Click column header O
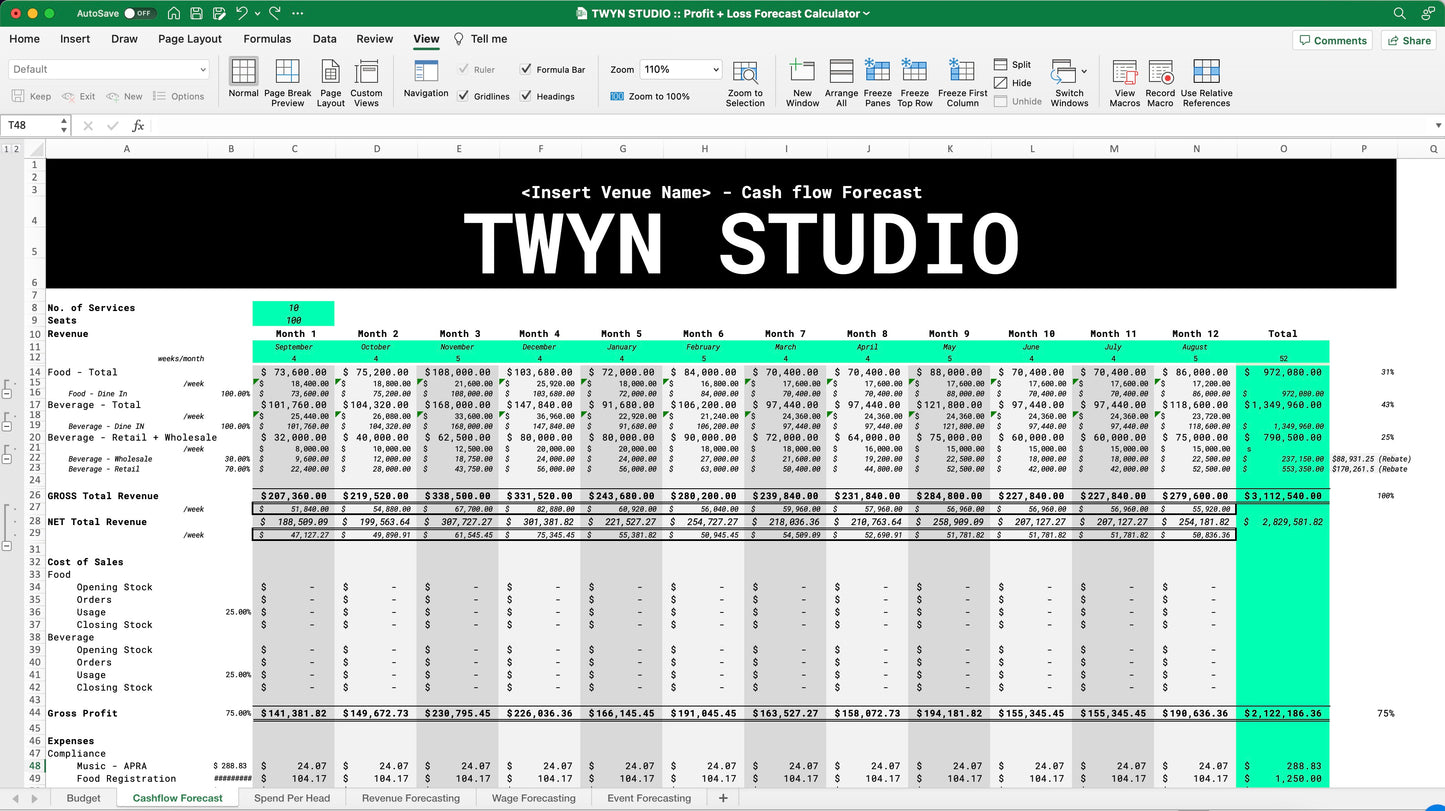Viewport: 1445px width, 811px height. pos(1283,149)
